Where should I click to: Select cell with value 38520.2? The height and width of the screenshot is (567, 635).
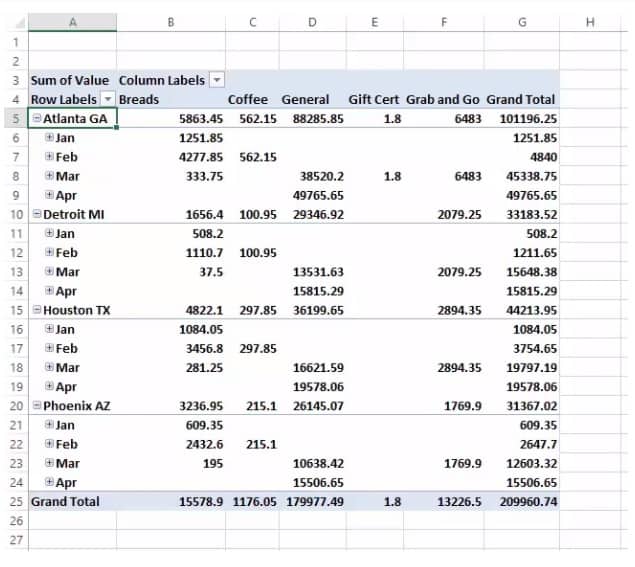pos(312,176)
